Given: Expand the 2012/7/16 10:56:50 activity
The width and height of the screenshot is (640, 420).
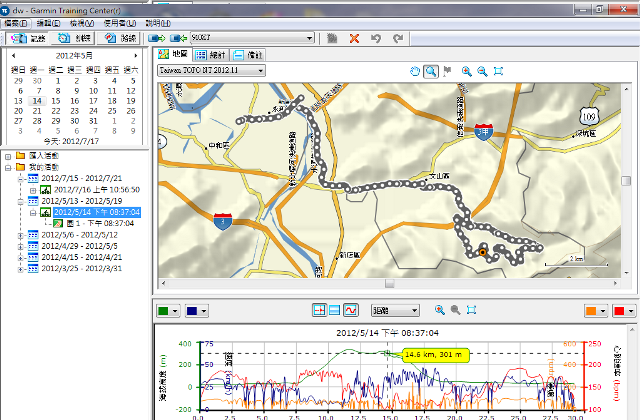Looking at the screenshot, I should (33, 190).
